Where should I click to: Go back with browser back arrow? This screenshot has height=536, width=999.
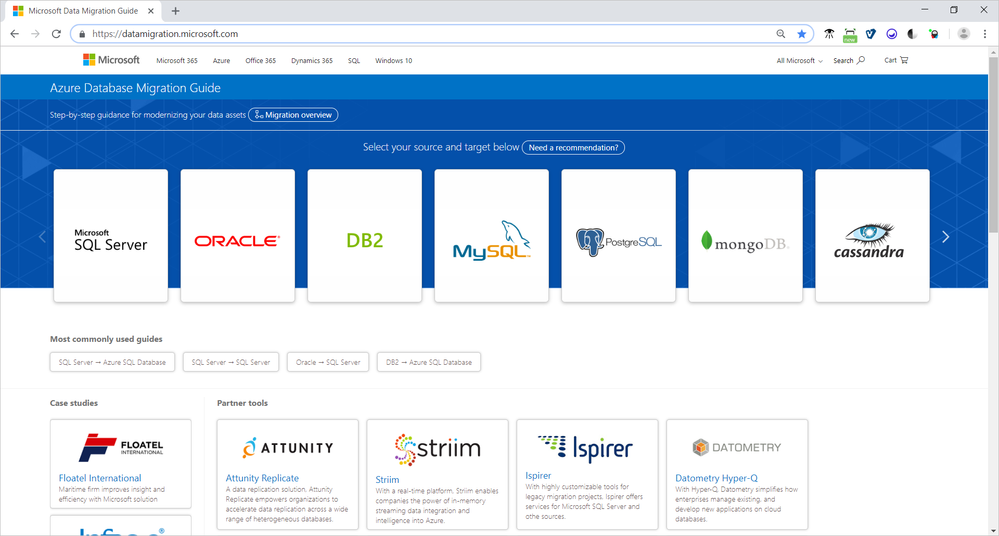[15, 34]
